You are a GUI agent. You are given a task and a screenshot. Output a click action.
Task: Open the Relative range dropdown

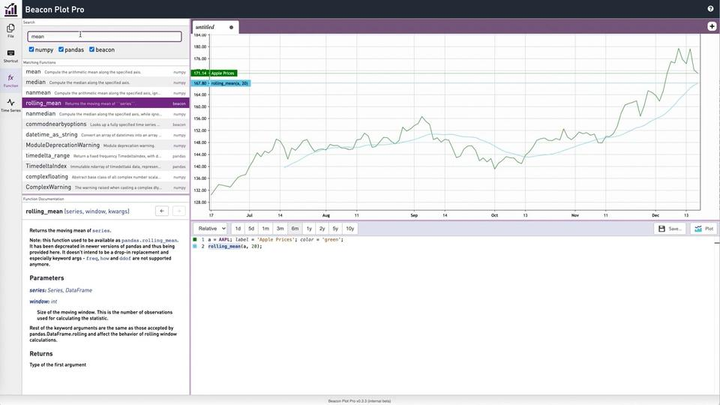point(211,229)
